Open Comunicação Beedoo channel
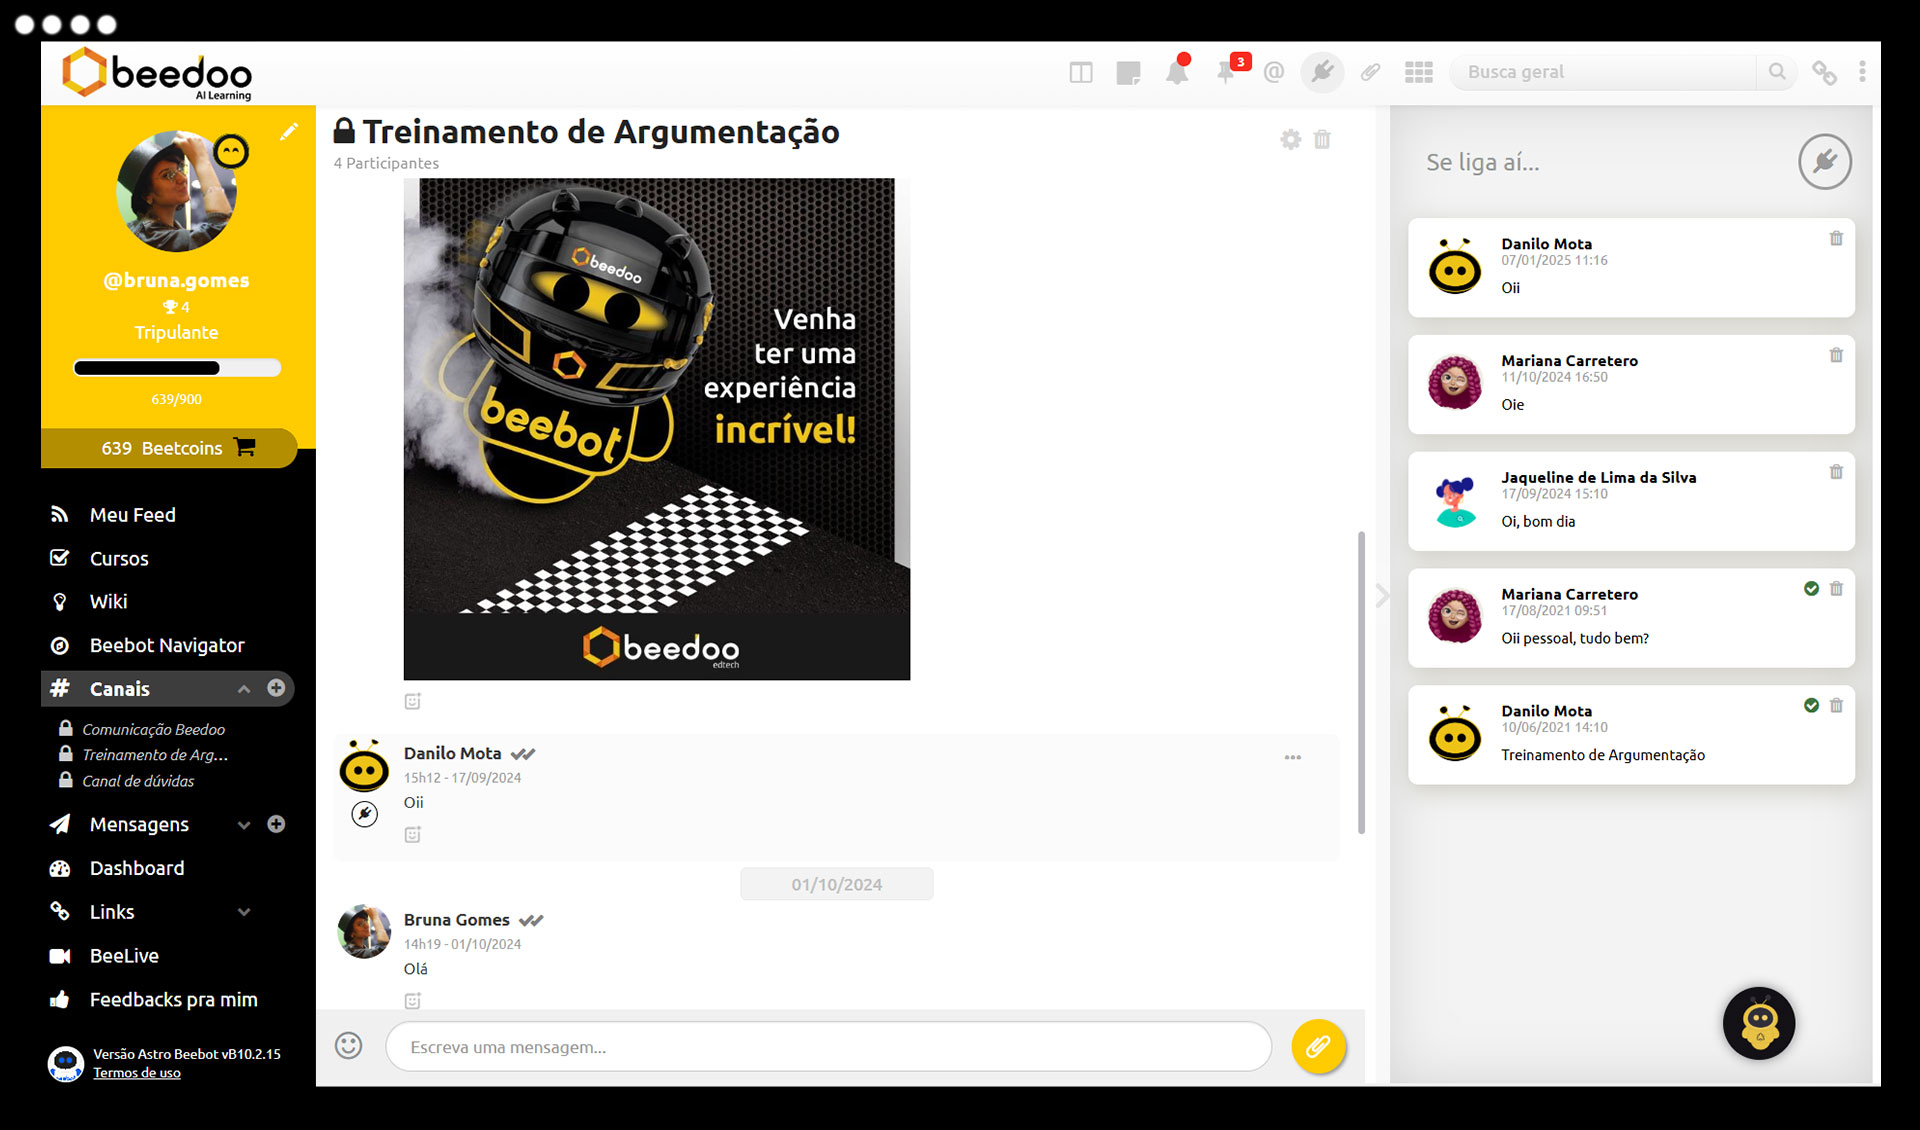The height and width of the screenshot is (1130, 1920). (x=153, y=729)
